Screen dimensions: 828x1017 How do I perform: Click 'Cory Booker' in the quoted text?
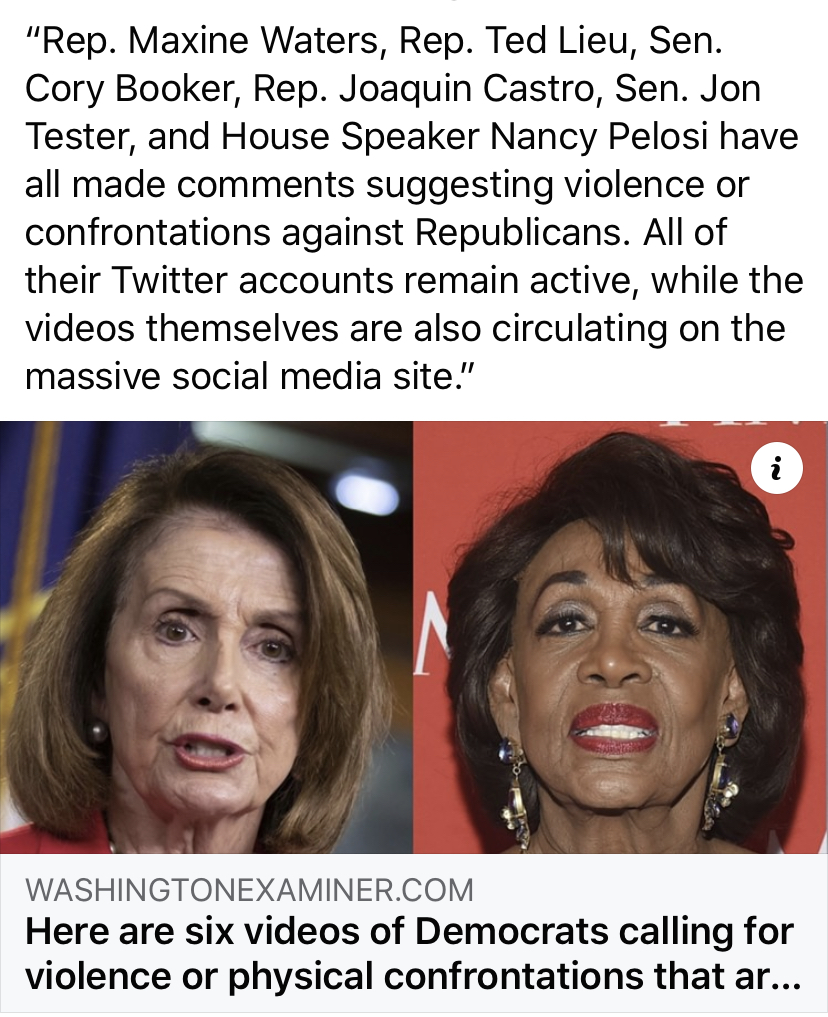(128, 89)
